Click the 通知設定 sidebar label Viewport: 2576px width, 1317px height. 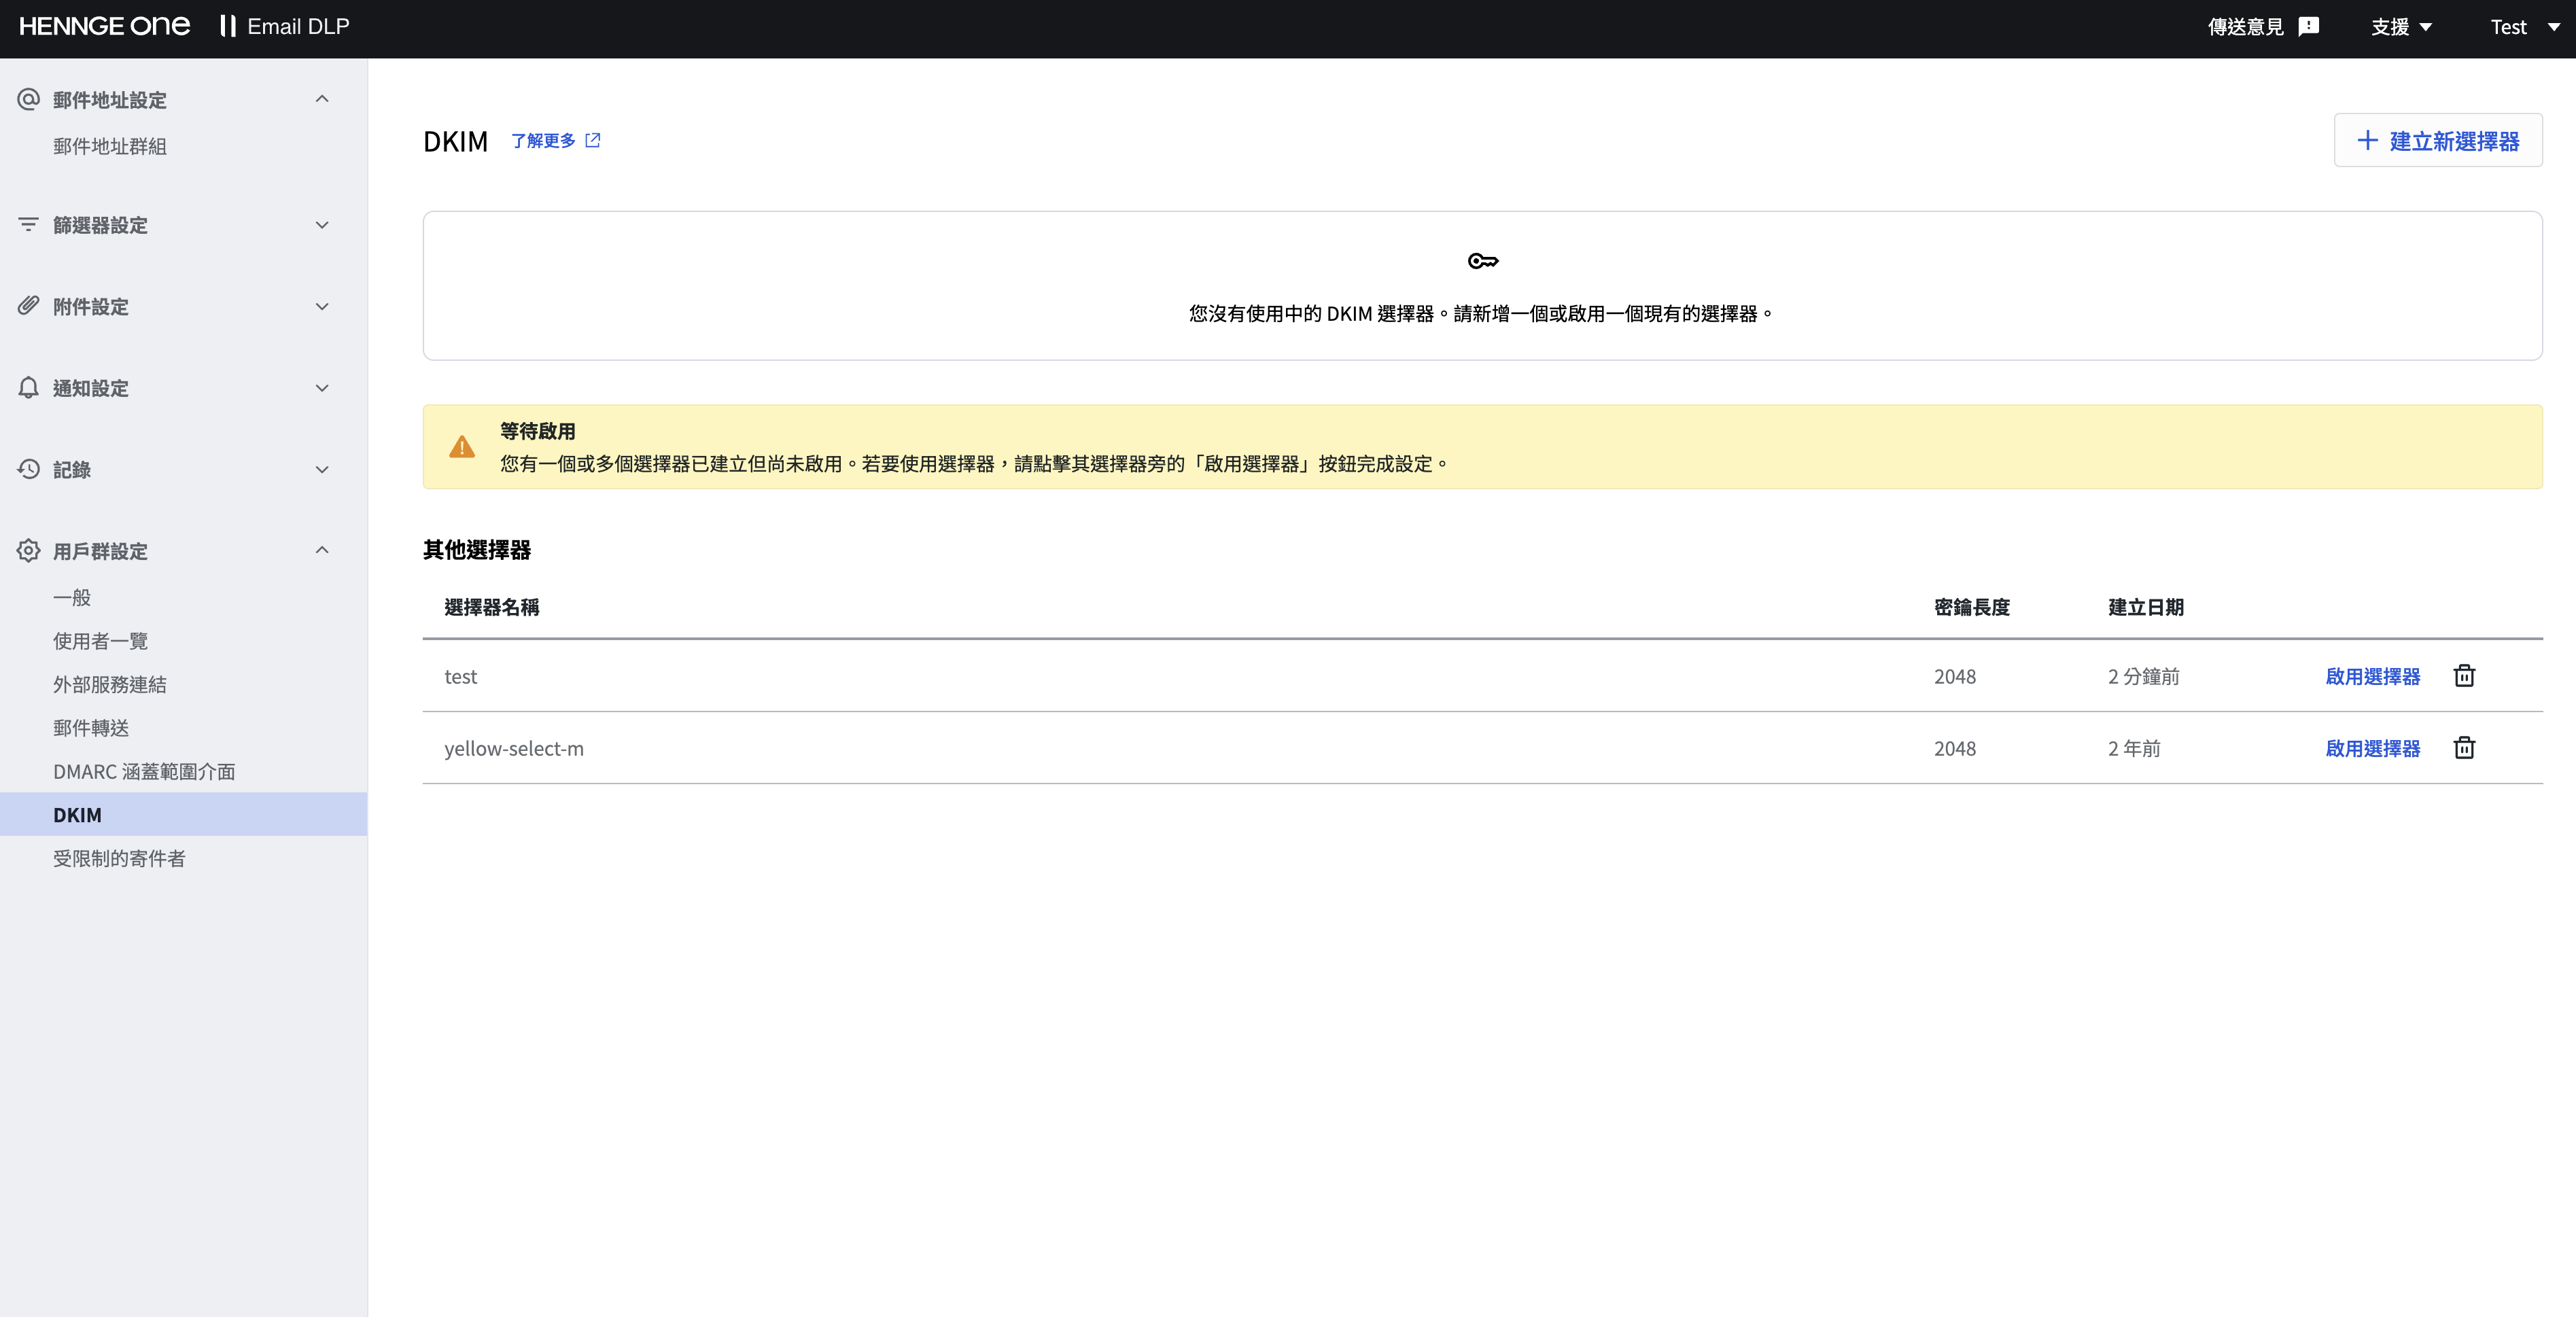(91, 388)
